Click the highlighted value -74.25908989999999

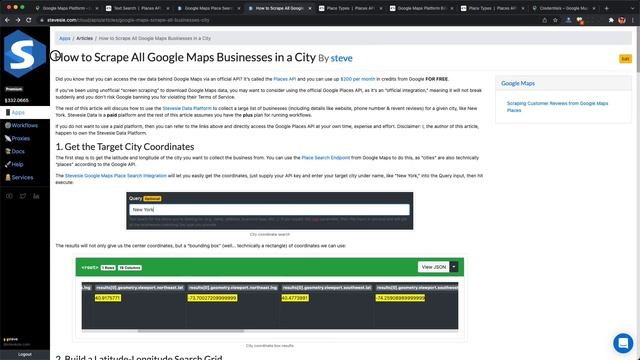pyautogui.click(x=400, y=298)
